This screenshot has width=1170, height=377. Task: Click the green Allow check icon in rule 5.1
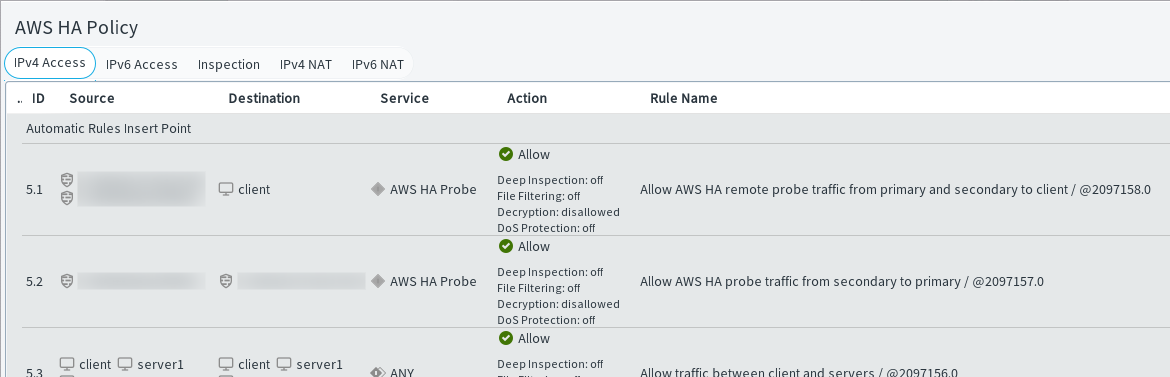tap(506, 155)
